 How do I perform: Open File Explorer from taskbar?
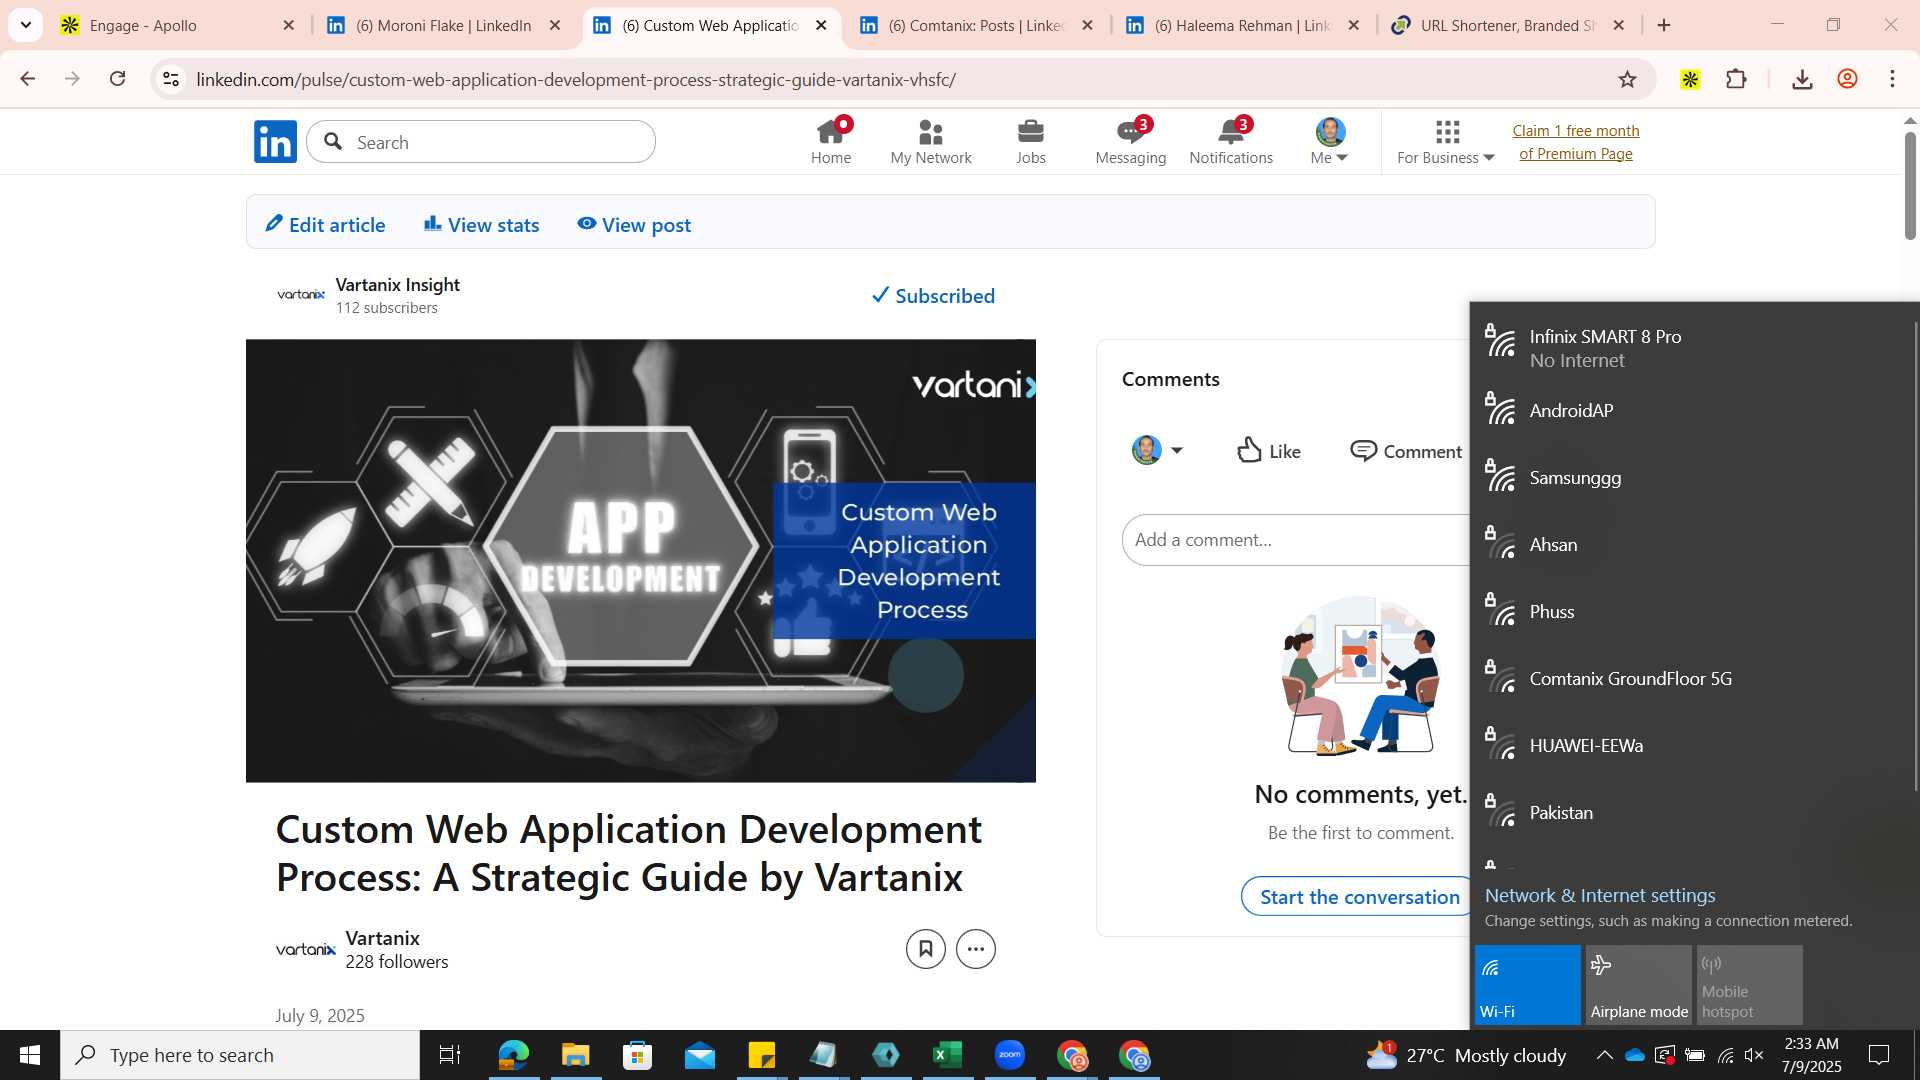click(x=575, y=1055)
